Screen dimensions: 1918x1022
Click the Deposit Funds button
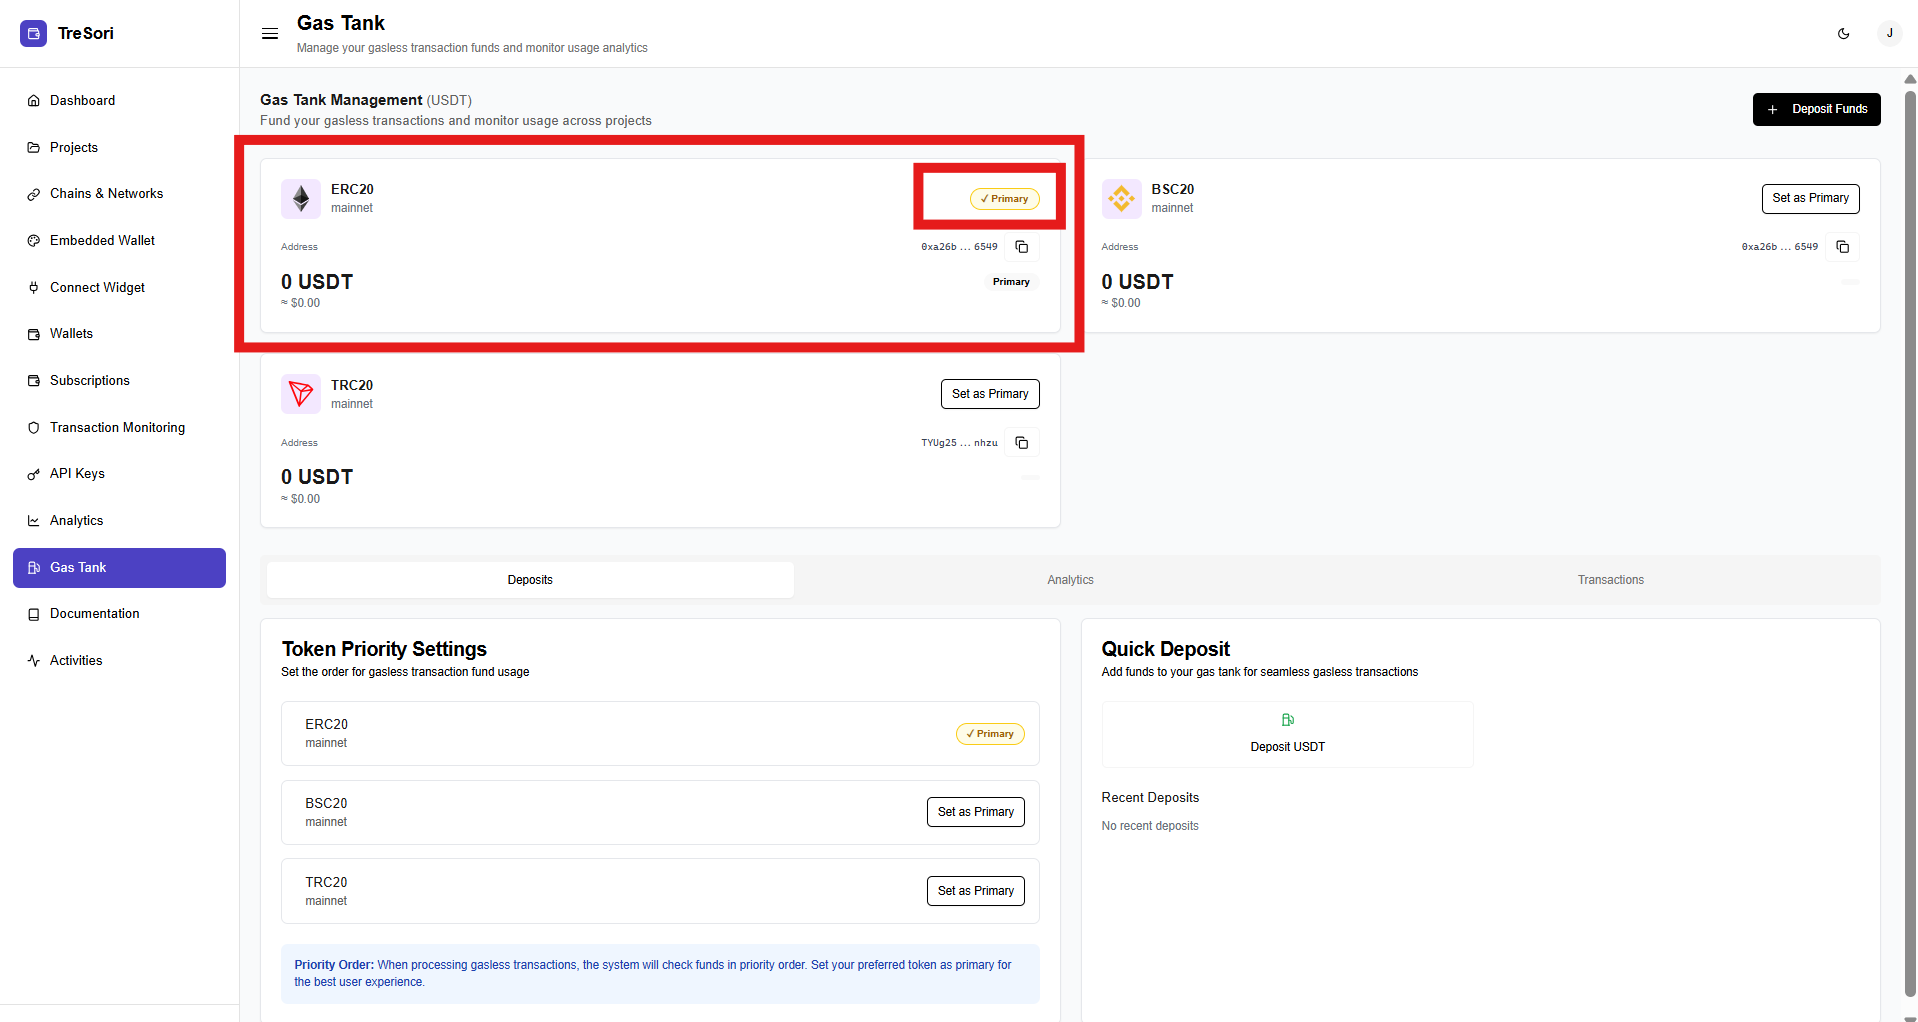click(x=1816, y=109)
